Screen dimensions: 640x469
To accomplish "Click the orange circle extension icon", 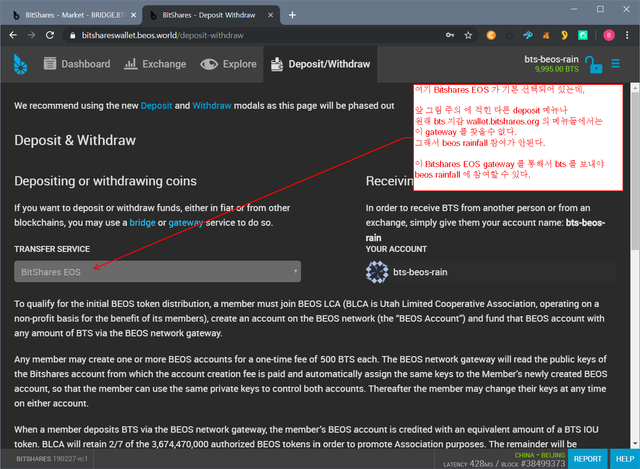I will click(x=491, y=36).
